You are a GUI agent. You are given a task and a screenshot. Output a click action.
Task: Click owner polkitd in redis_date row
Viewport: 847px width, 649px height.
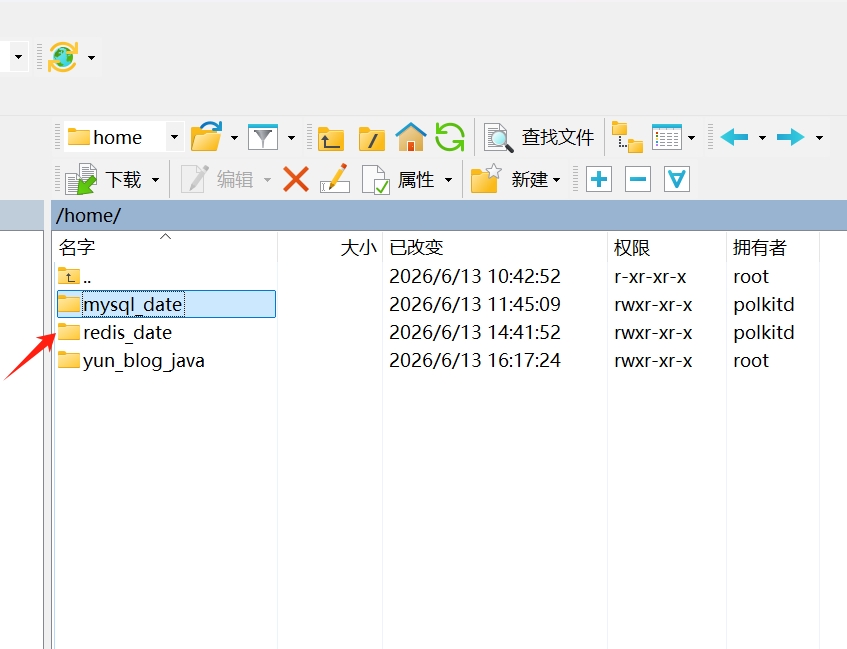click(x=764, y=332)
